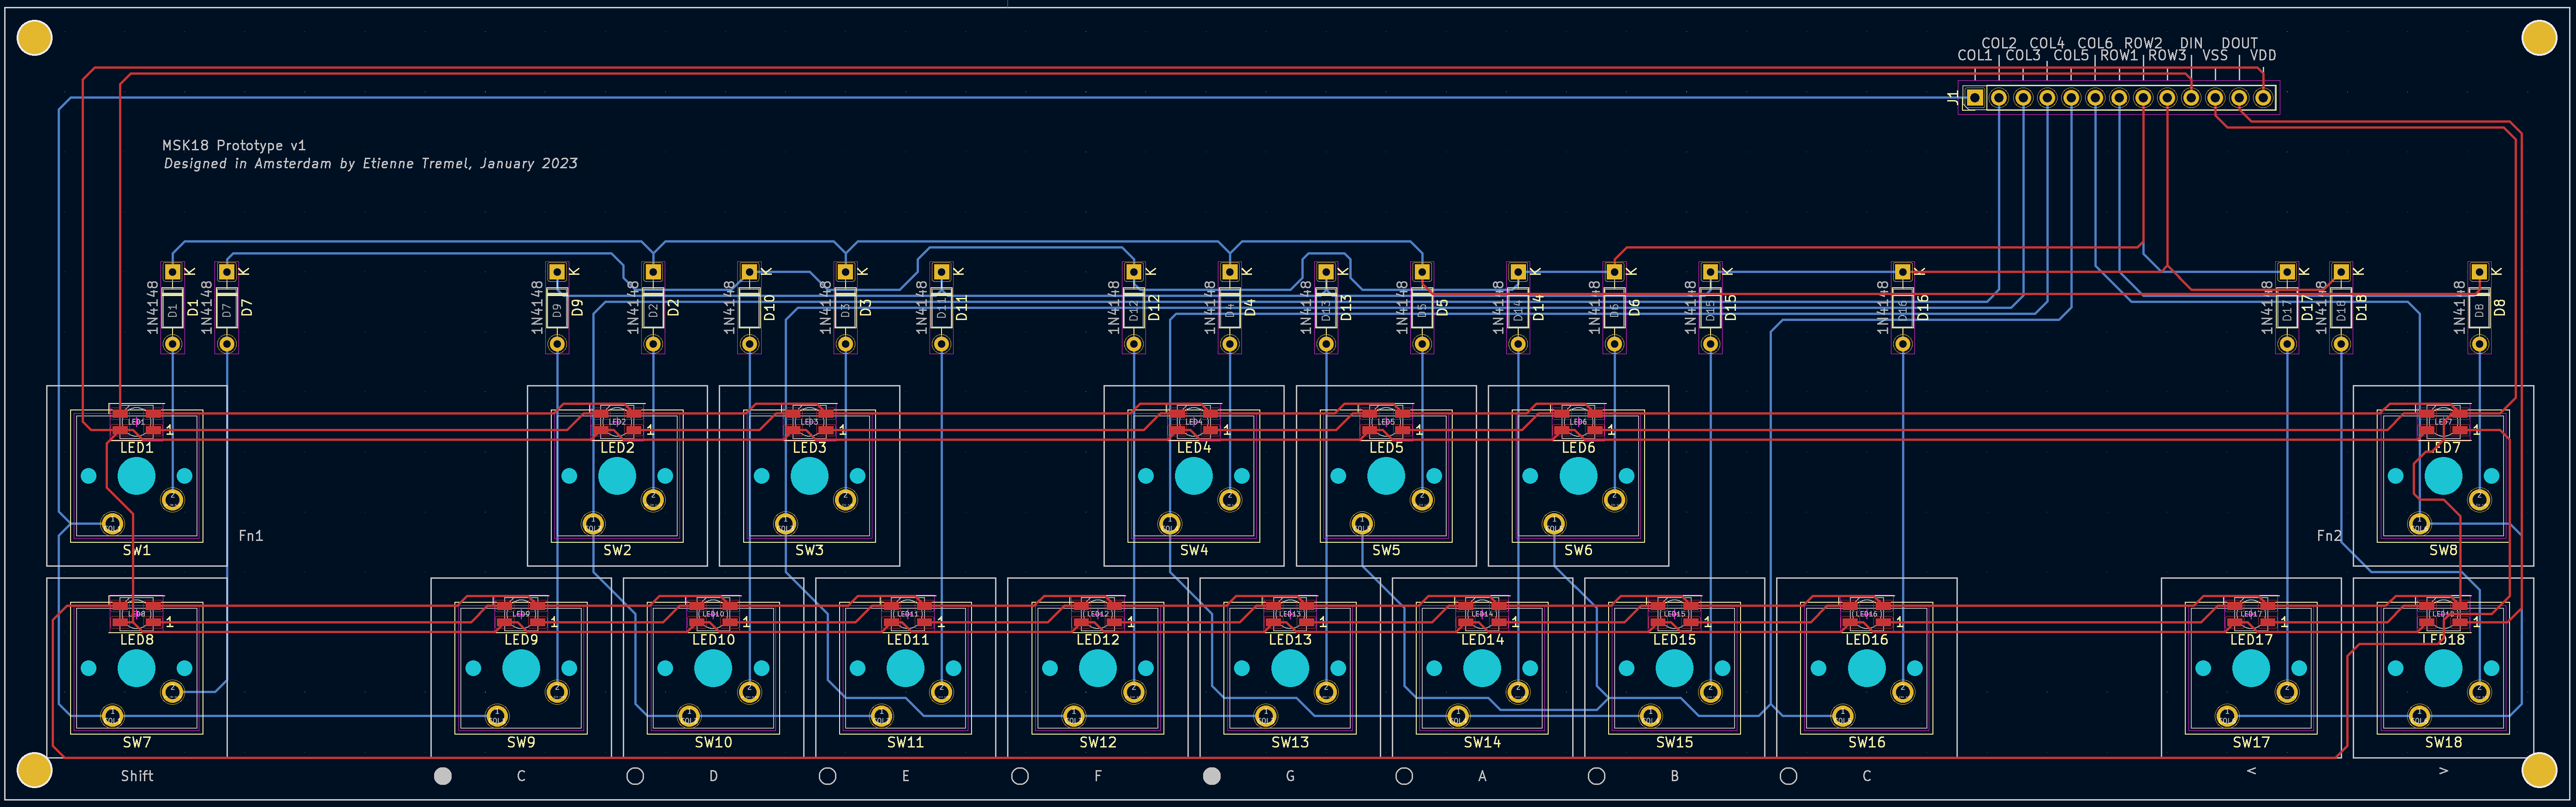
Task: Click the SW8 switch label
Action: [2443, 550]
